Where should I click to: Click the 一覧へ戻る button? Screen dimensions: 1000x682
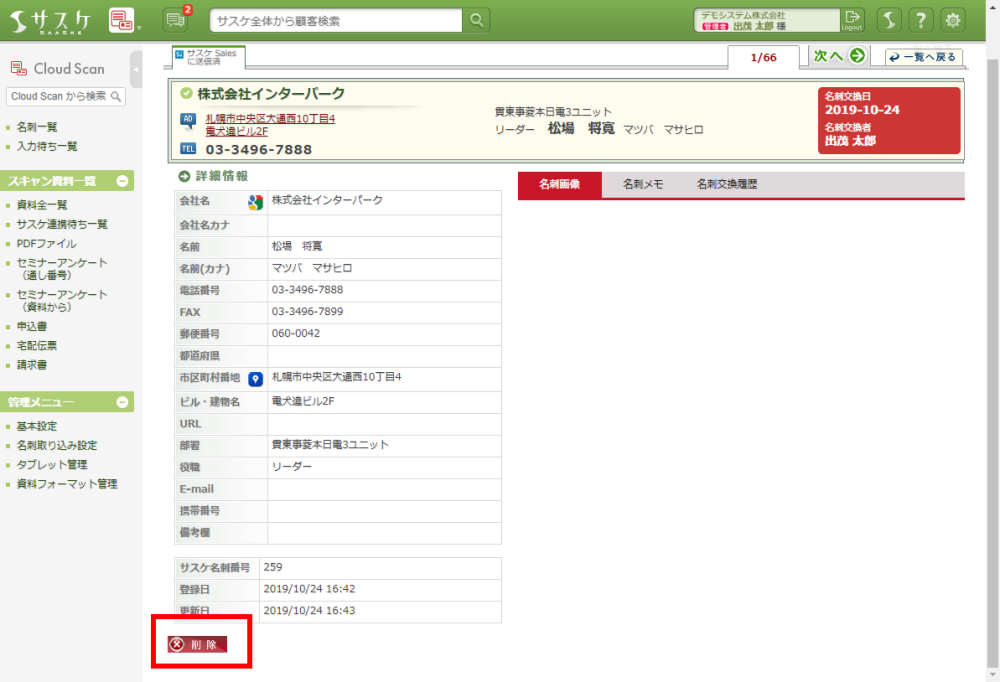click(x=920, y=57)
